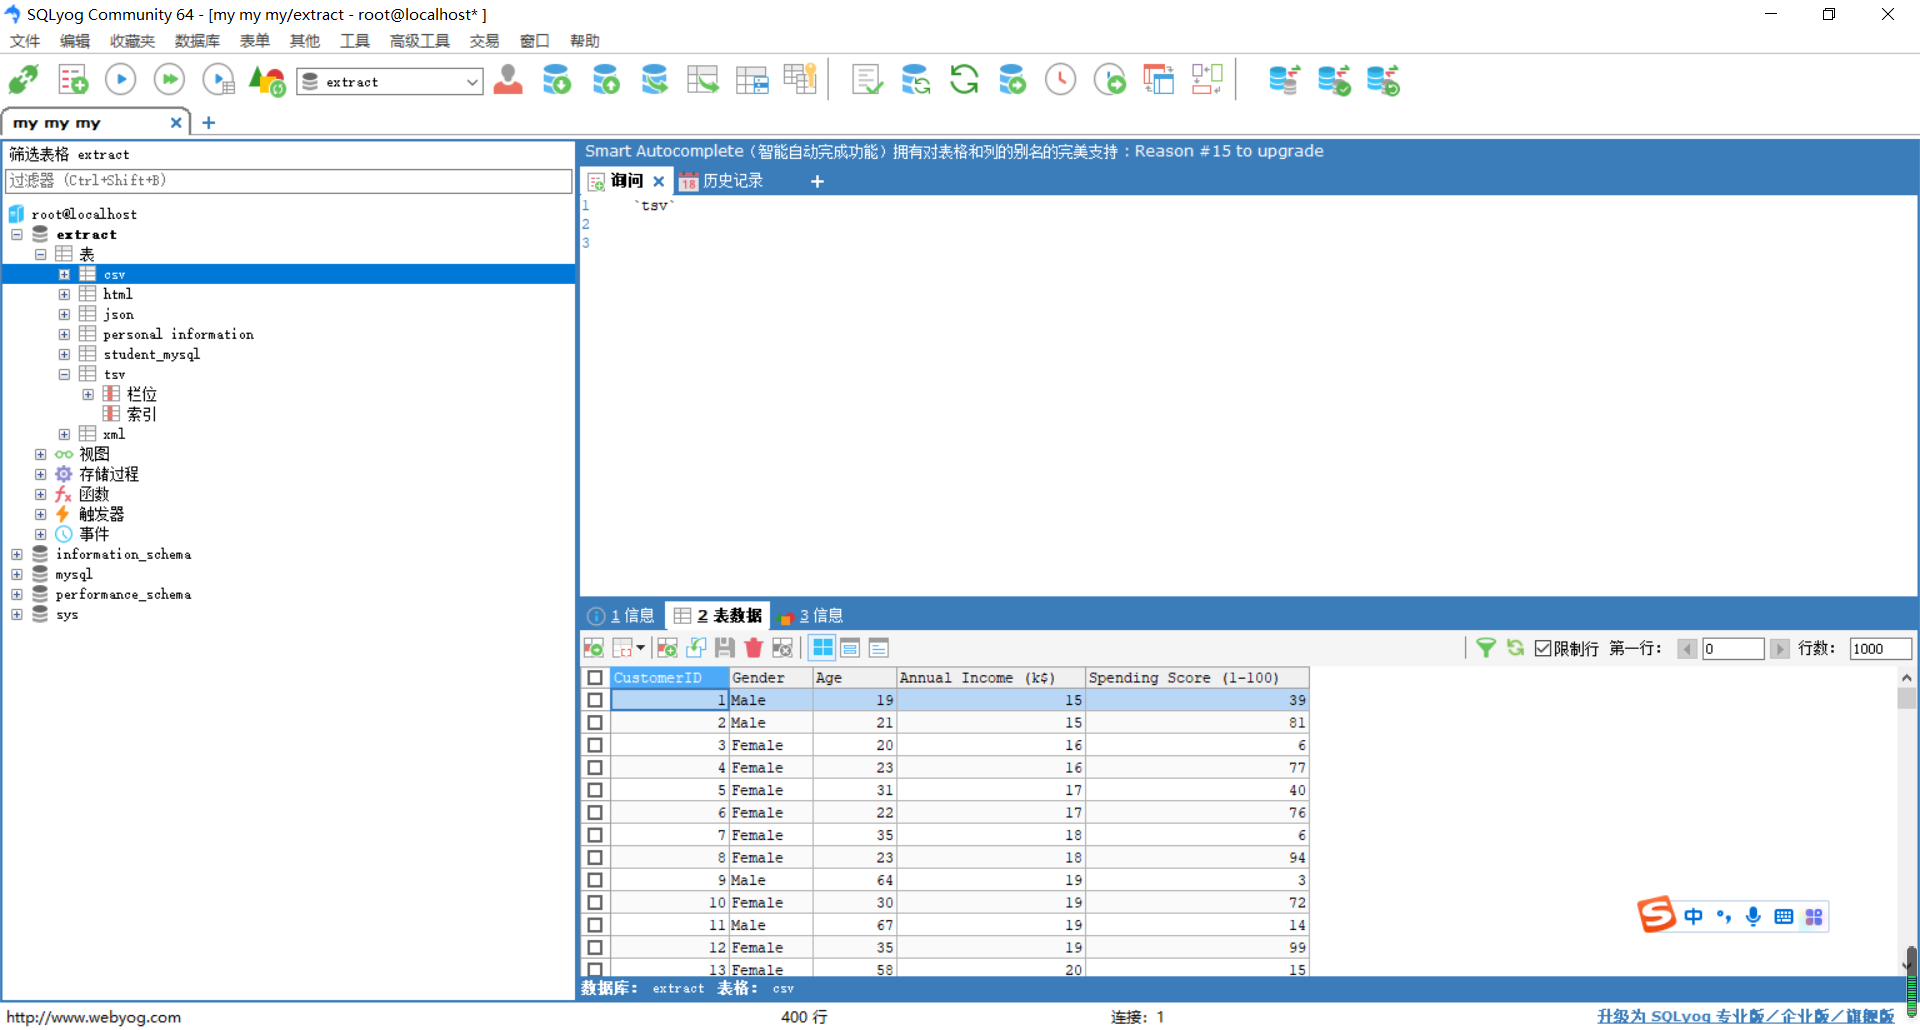Check the row checkbox for CustomerID 2

pos(595,722)
